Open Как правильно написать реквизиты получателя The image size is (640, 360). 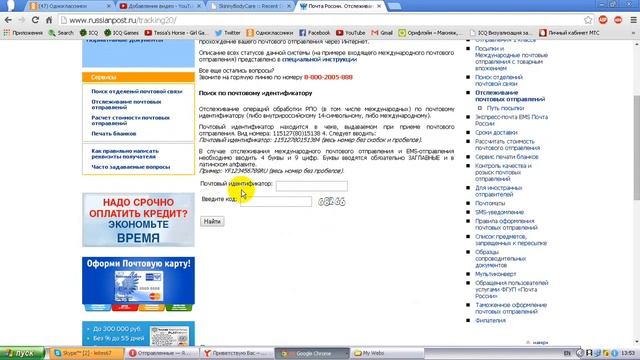click(x=125, y=153)
